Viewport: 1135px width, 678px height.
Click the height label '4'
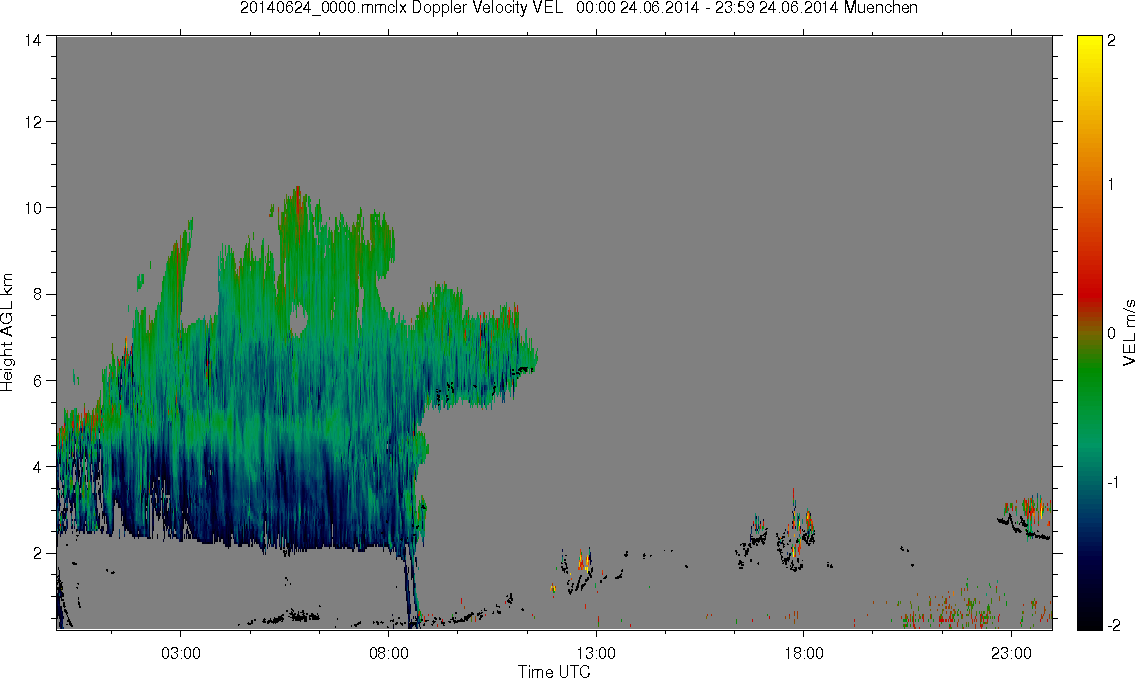click(x=38, y=467)
